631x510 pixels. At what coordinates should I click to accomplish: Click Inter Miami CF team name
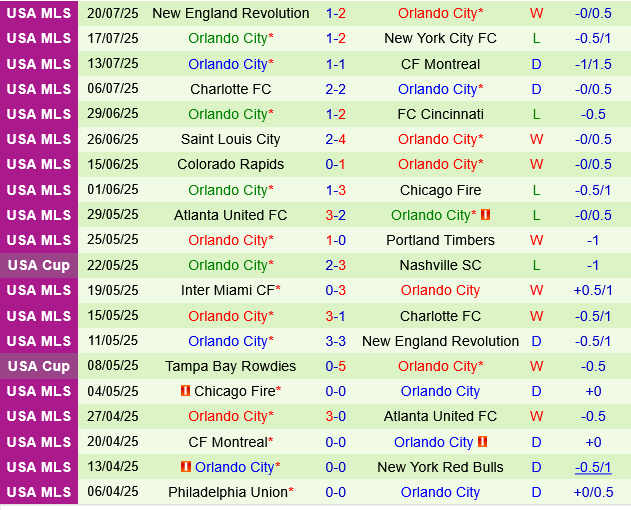point(226,290)
